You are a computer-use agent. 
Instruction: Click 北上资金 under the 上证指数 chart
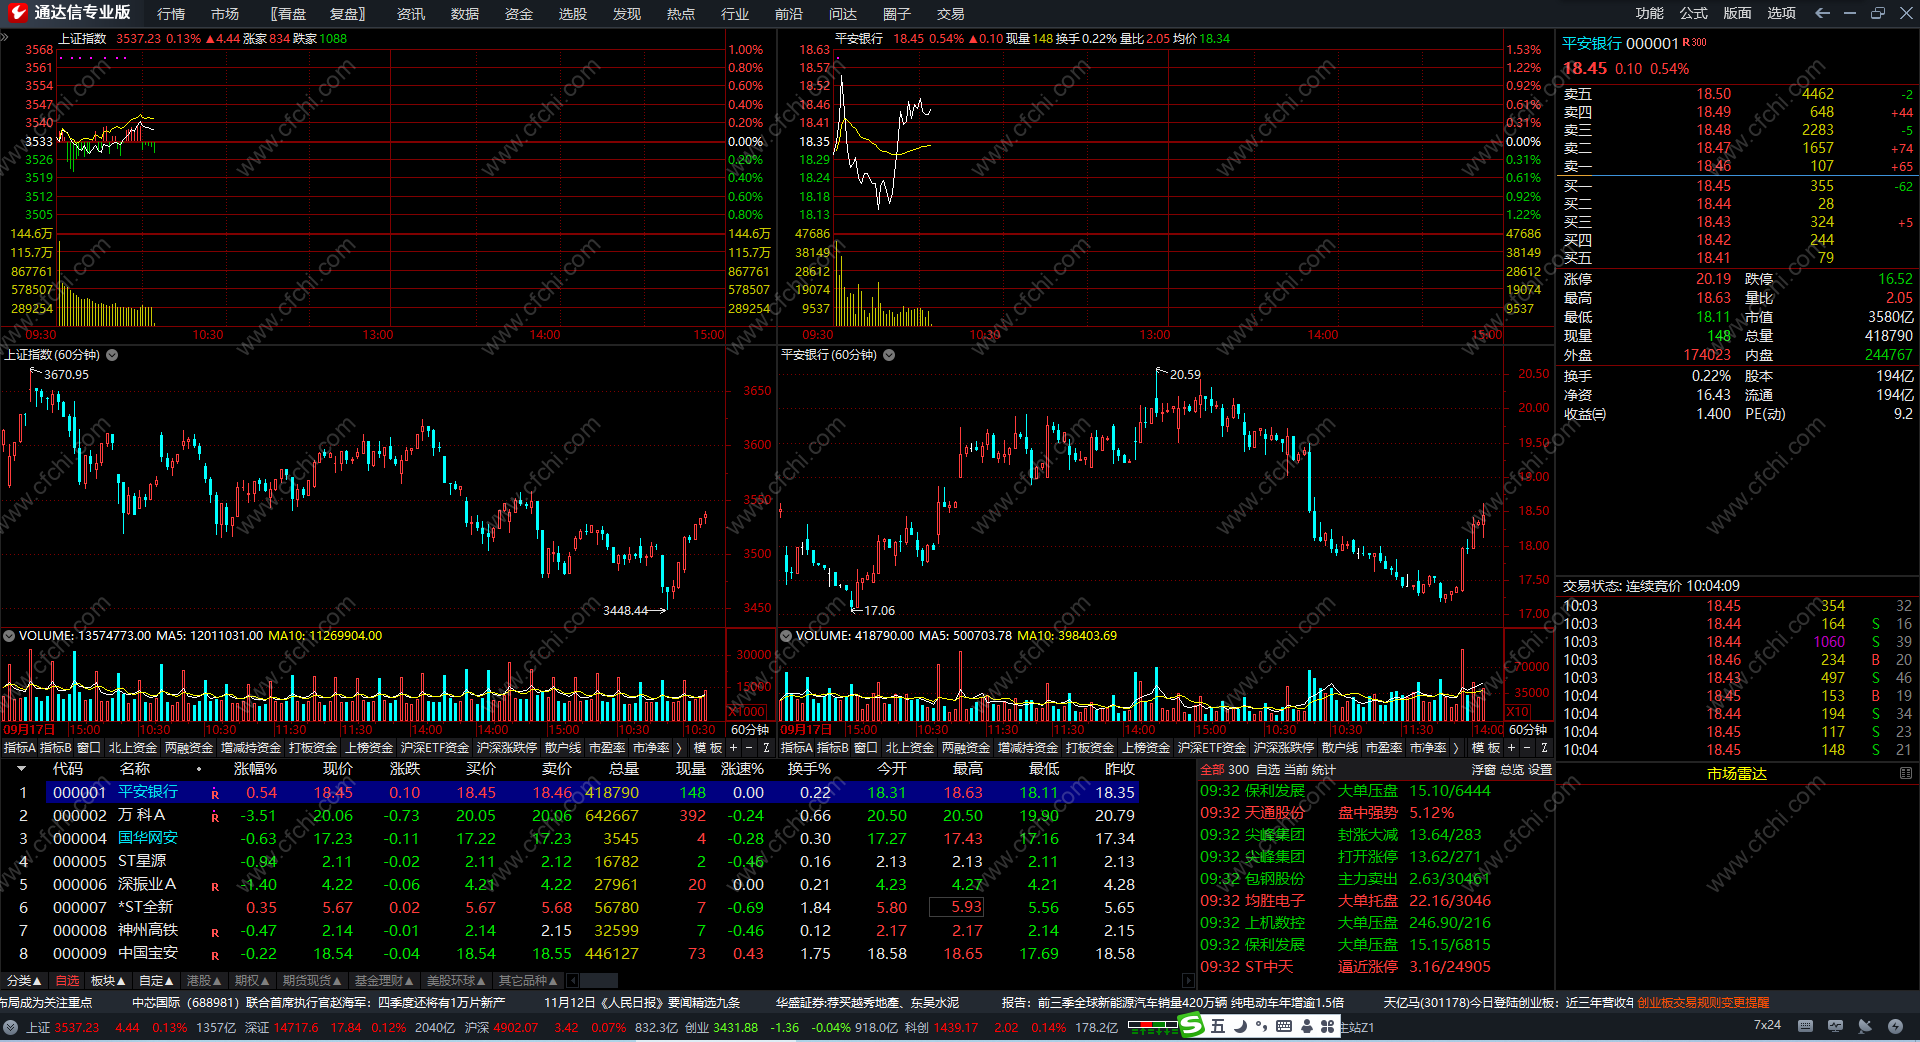click(133, 748)
